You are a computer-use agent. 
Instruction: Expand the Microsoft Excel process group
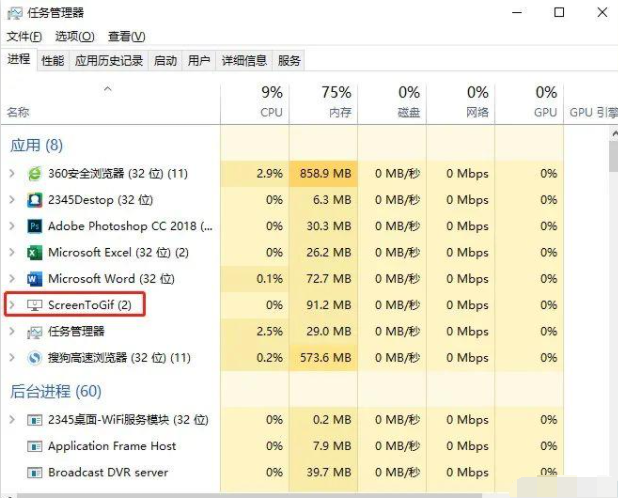click(12, 252)
